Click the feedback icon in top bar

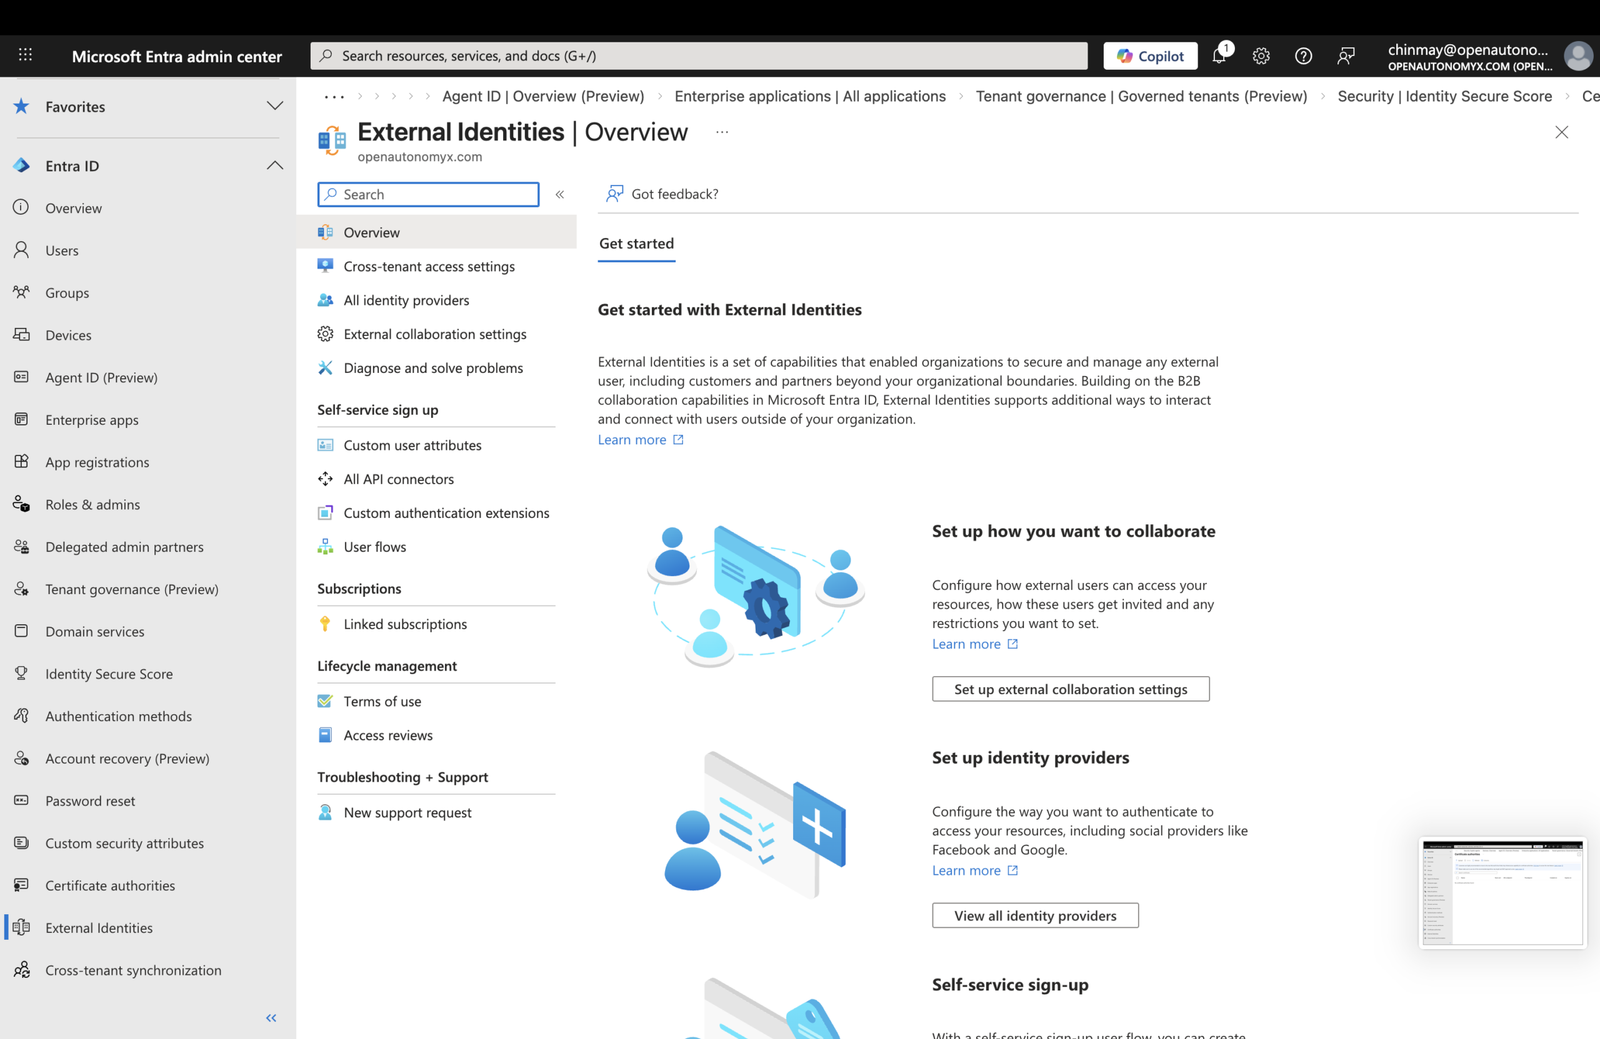point(1346,56)
